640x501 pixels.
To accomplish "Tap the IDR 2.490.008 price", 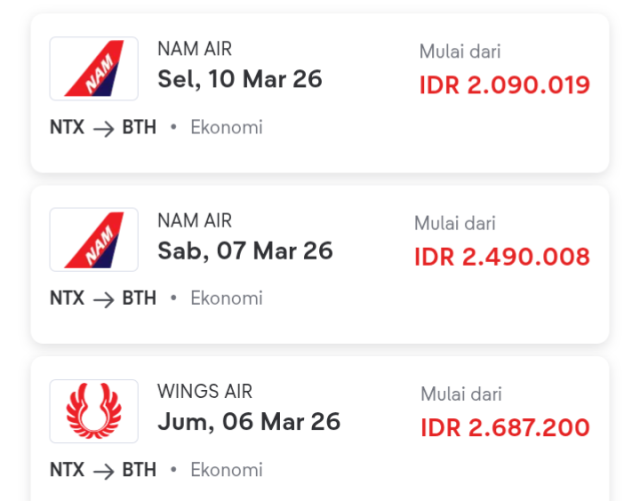I will 502,257.
